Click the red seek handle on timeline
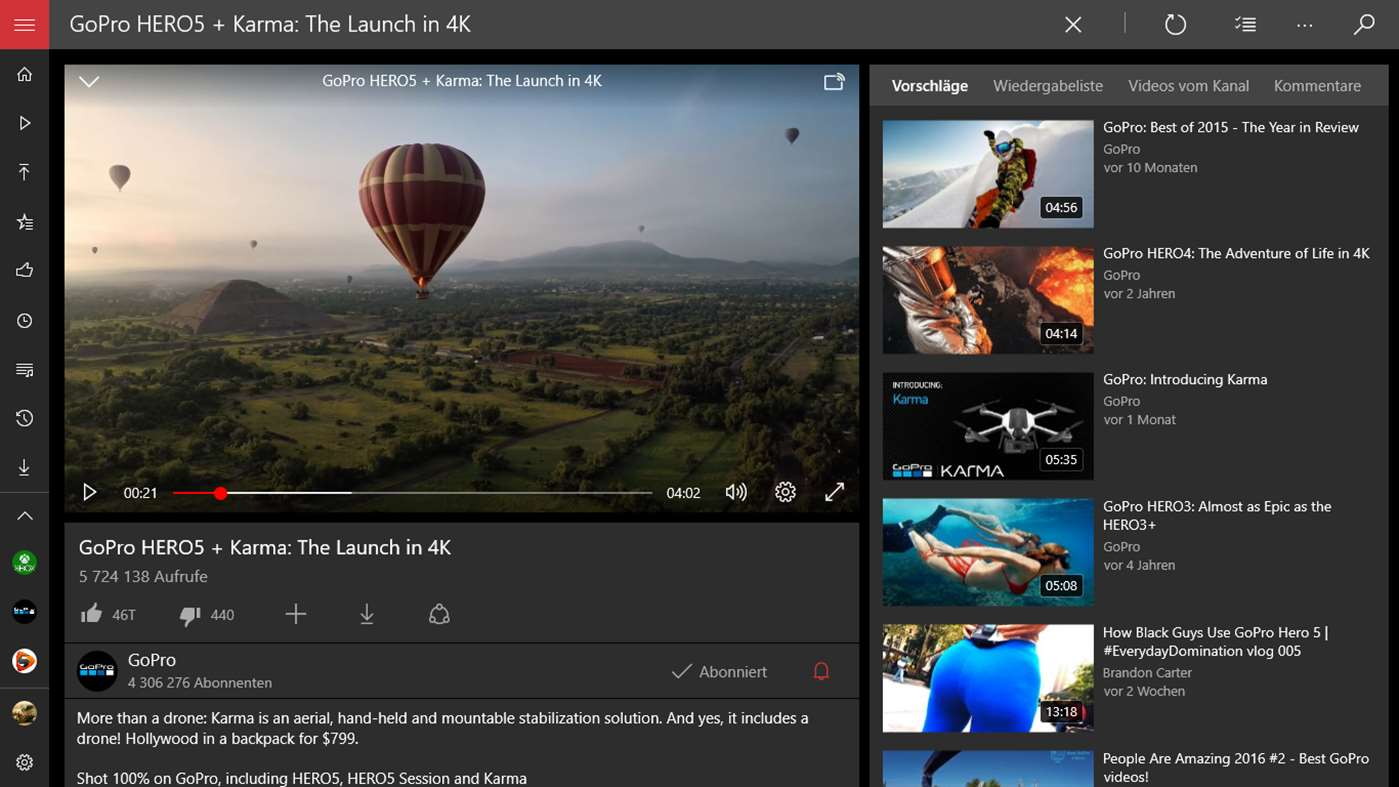The width and height of the screenshot is (1399, 787). pos(220,493)
